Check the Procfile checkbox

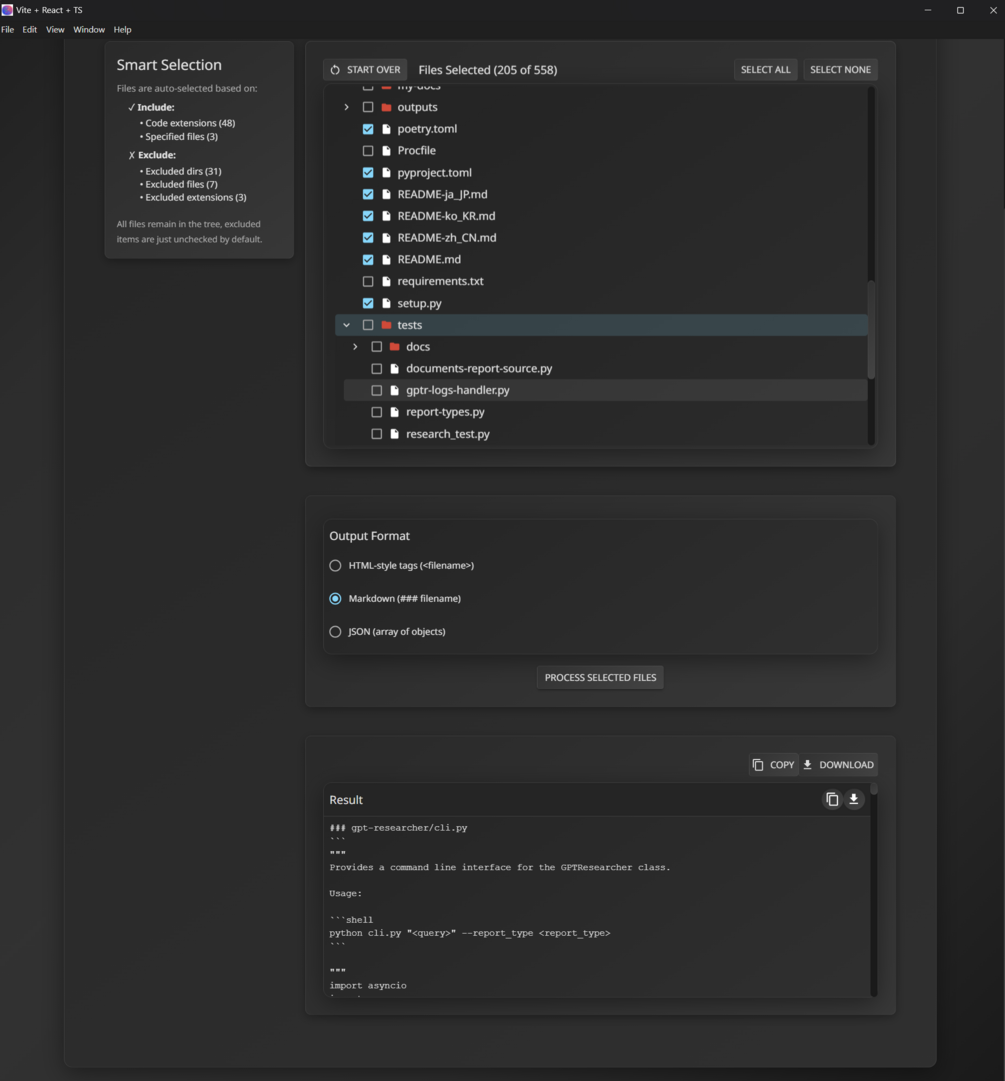pyautogui.click(x=368, y=150)
